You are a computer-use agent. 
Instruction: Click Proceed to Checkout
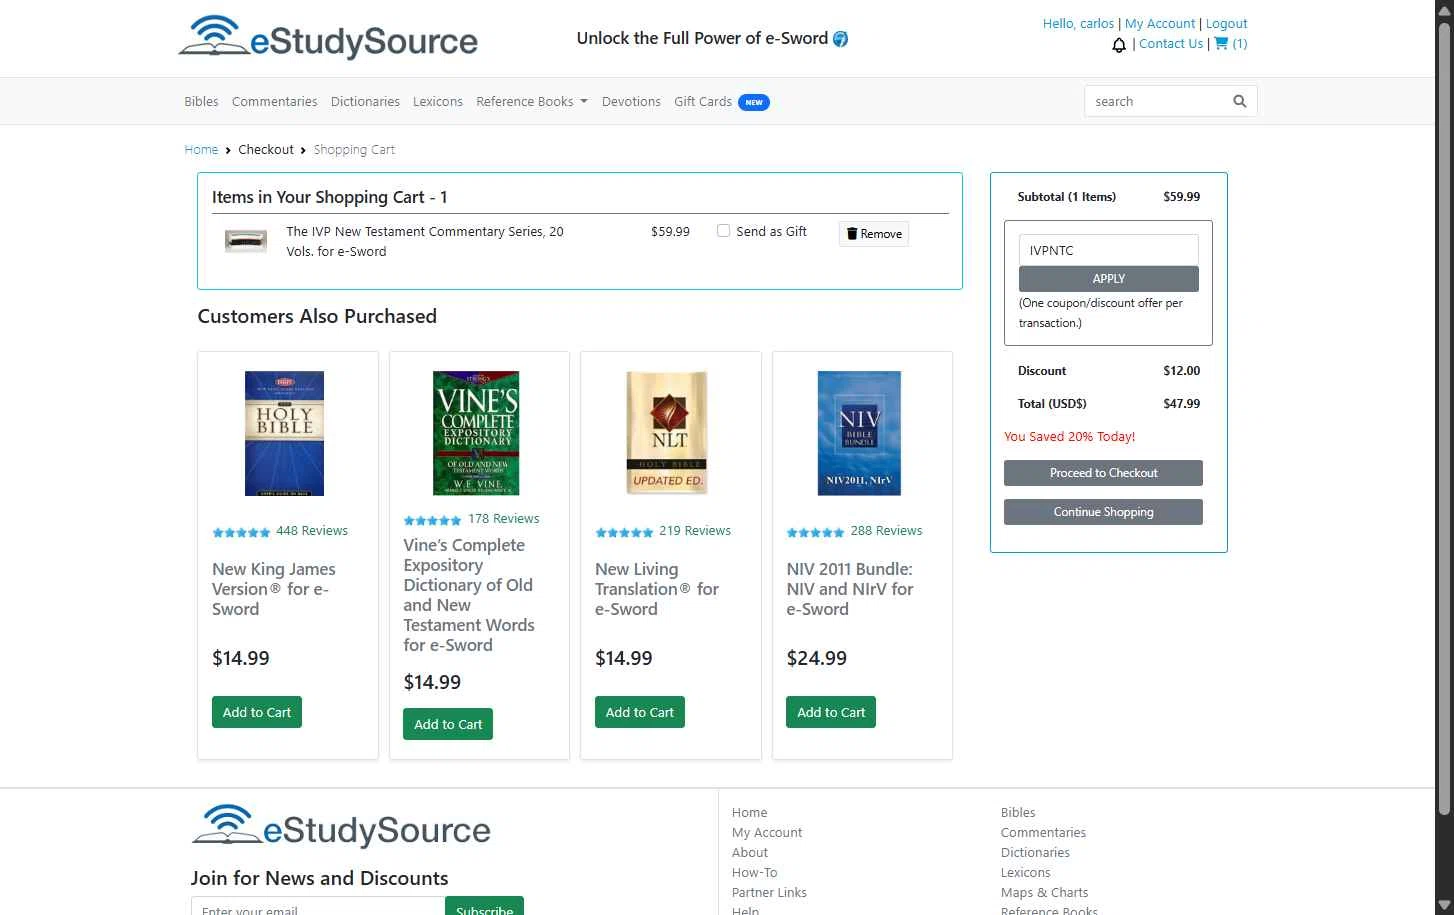tap(1103, 473)
